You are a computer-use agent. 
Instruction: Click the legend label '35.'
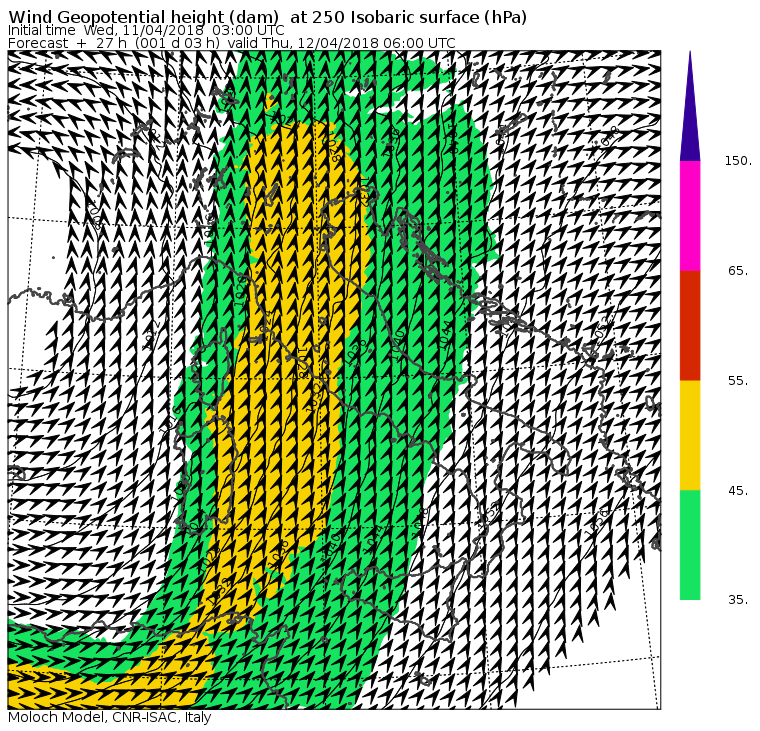[738, 600]
